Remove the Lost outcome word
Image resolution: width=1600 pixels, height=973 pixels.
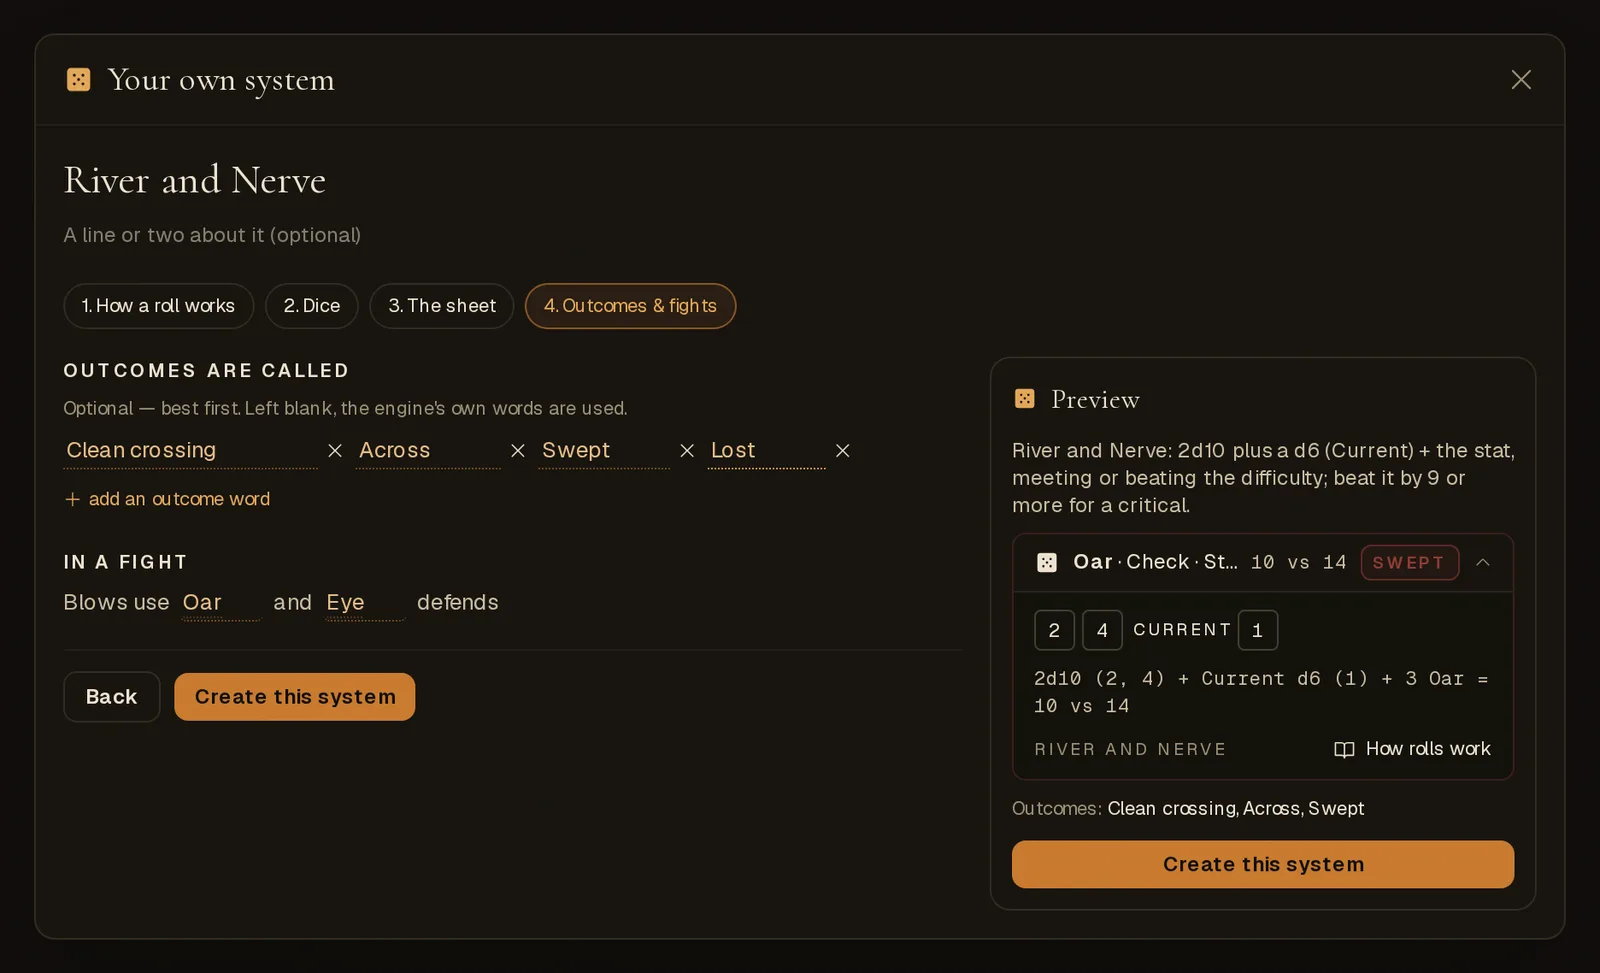click(x=843, y=451)
